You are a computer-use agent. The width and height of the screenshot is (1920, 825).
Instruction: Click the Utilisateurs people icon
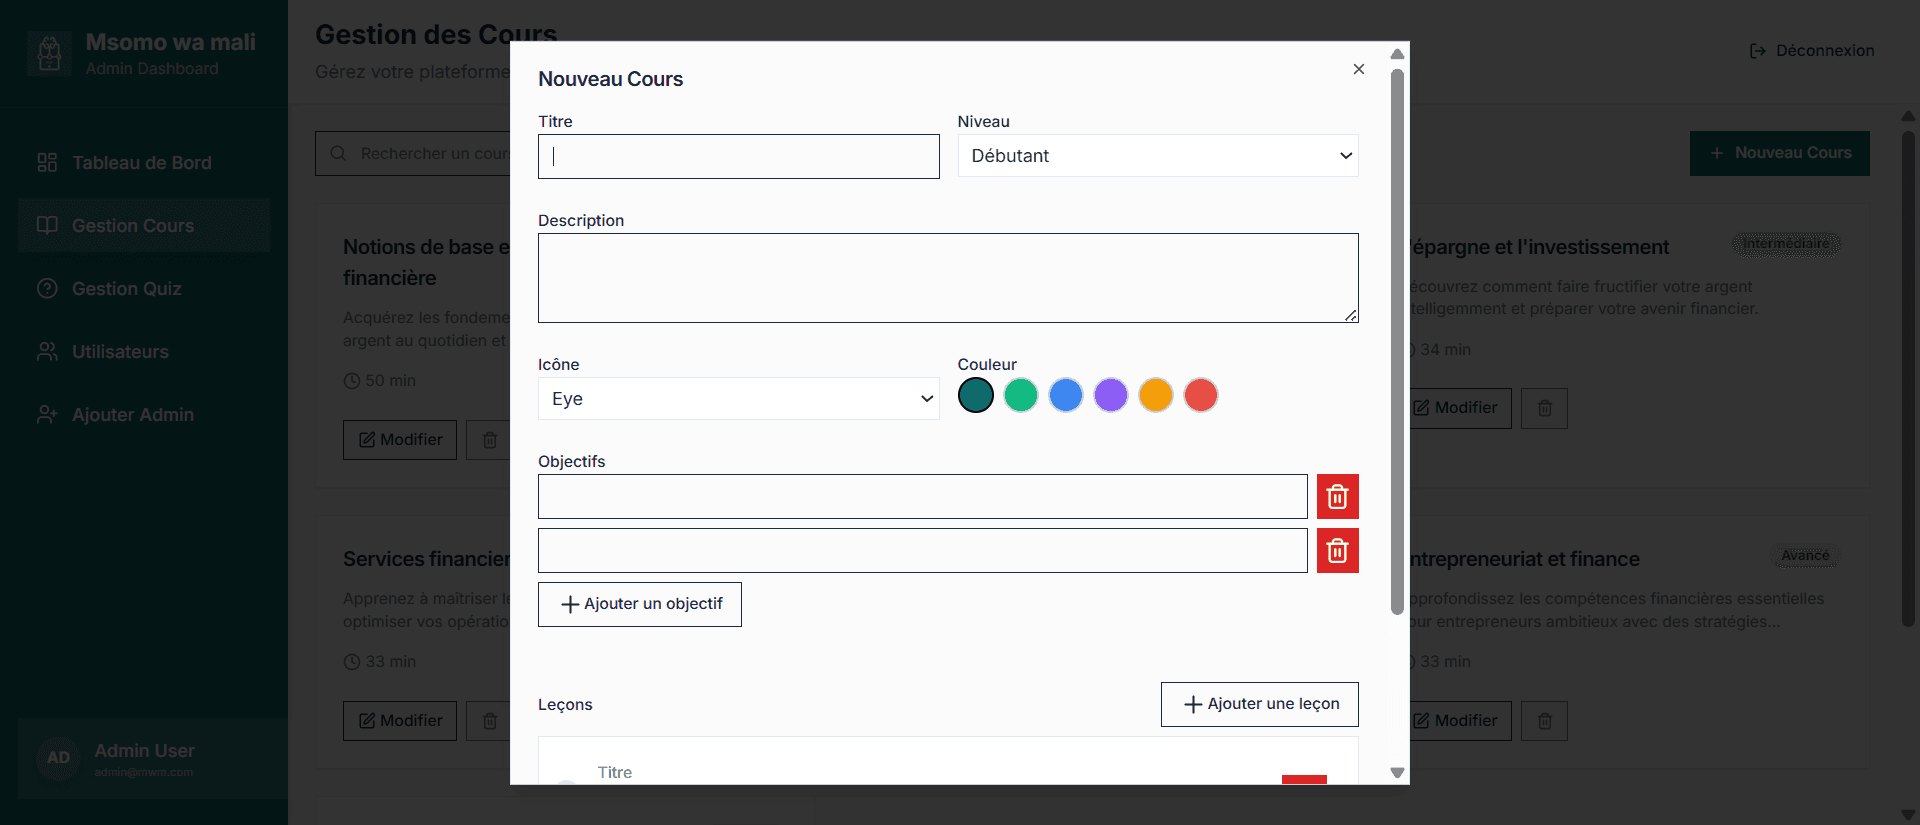(x=47, y=352)
